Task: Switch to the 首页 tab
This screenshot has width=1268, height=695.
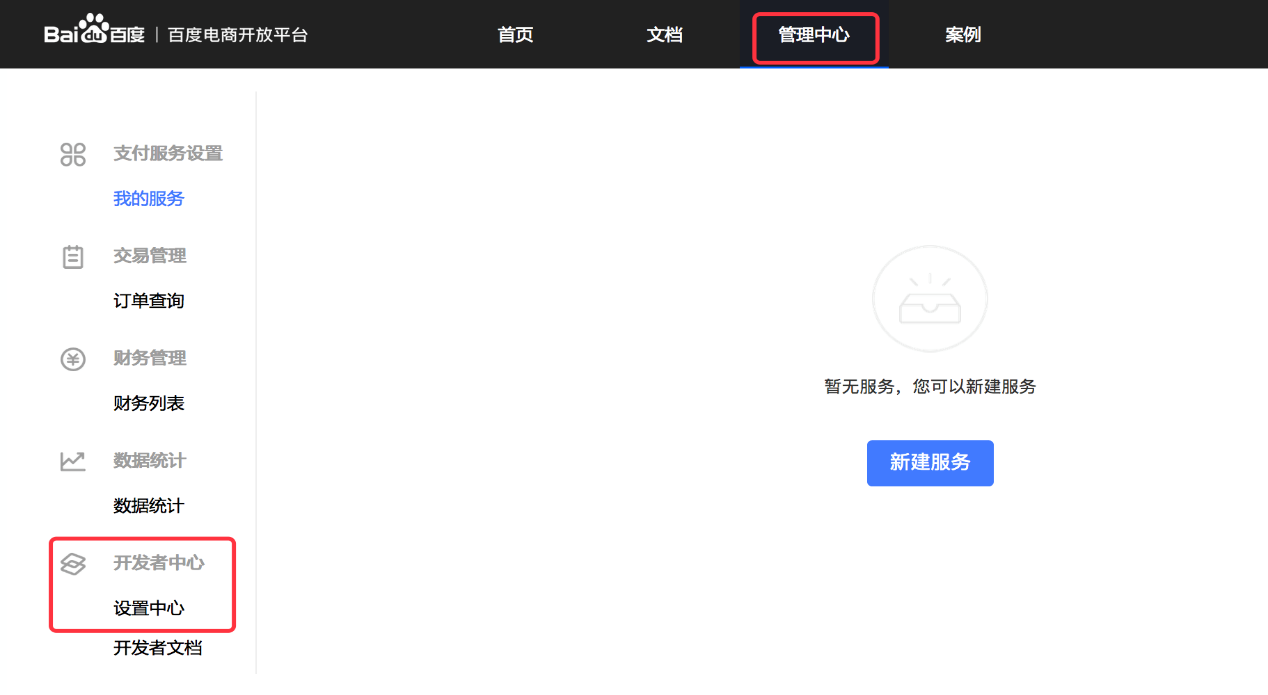Action: (514, 34)
